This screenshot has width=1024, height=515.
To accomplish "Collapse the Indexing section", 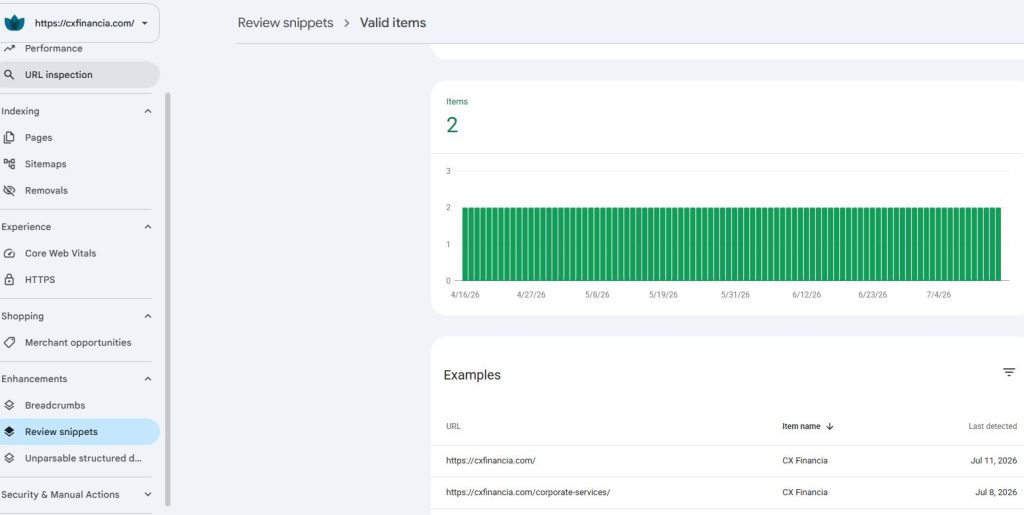I will (148, 112).
